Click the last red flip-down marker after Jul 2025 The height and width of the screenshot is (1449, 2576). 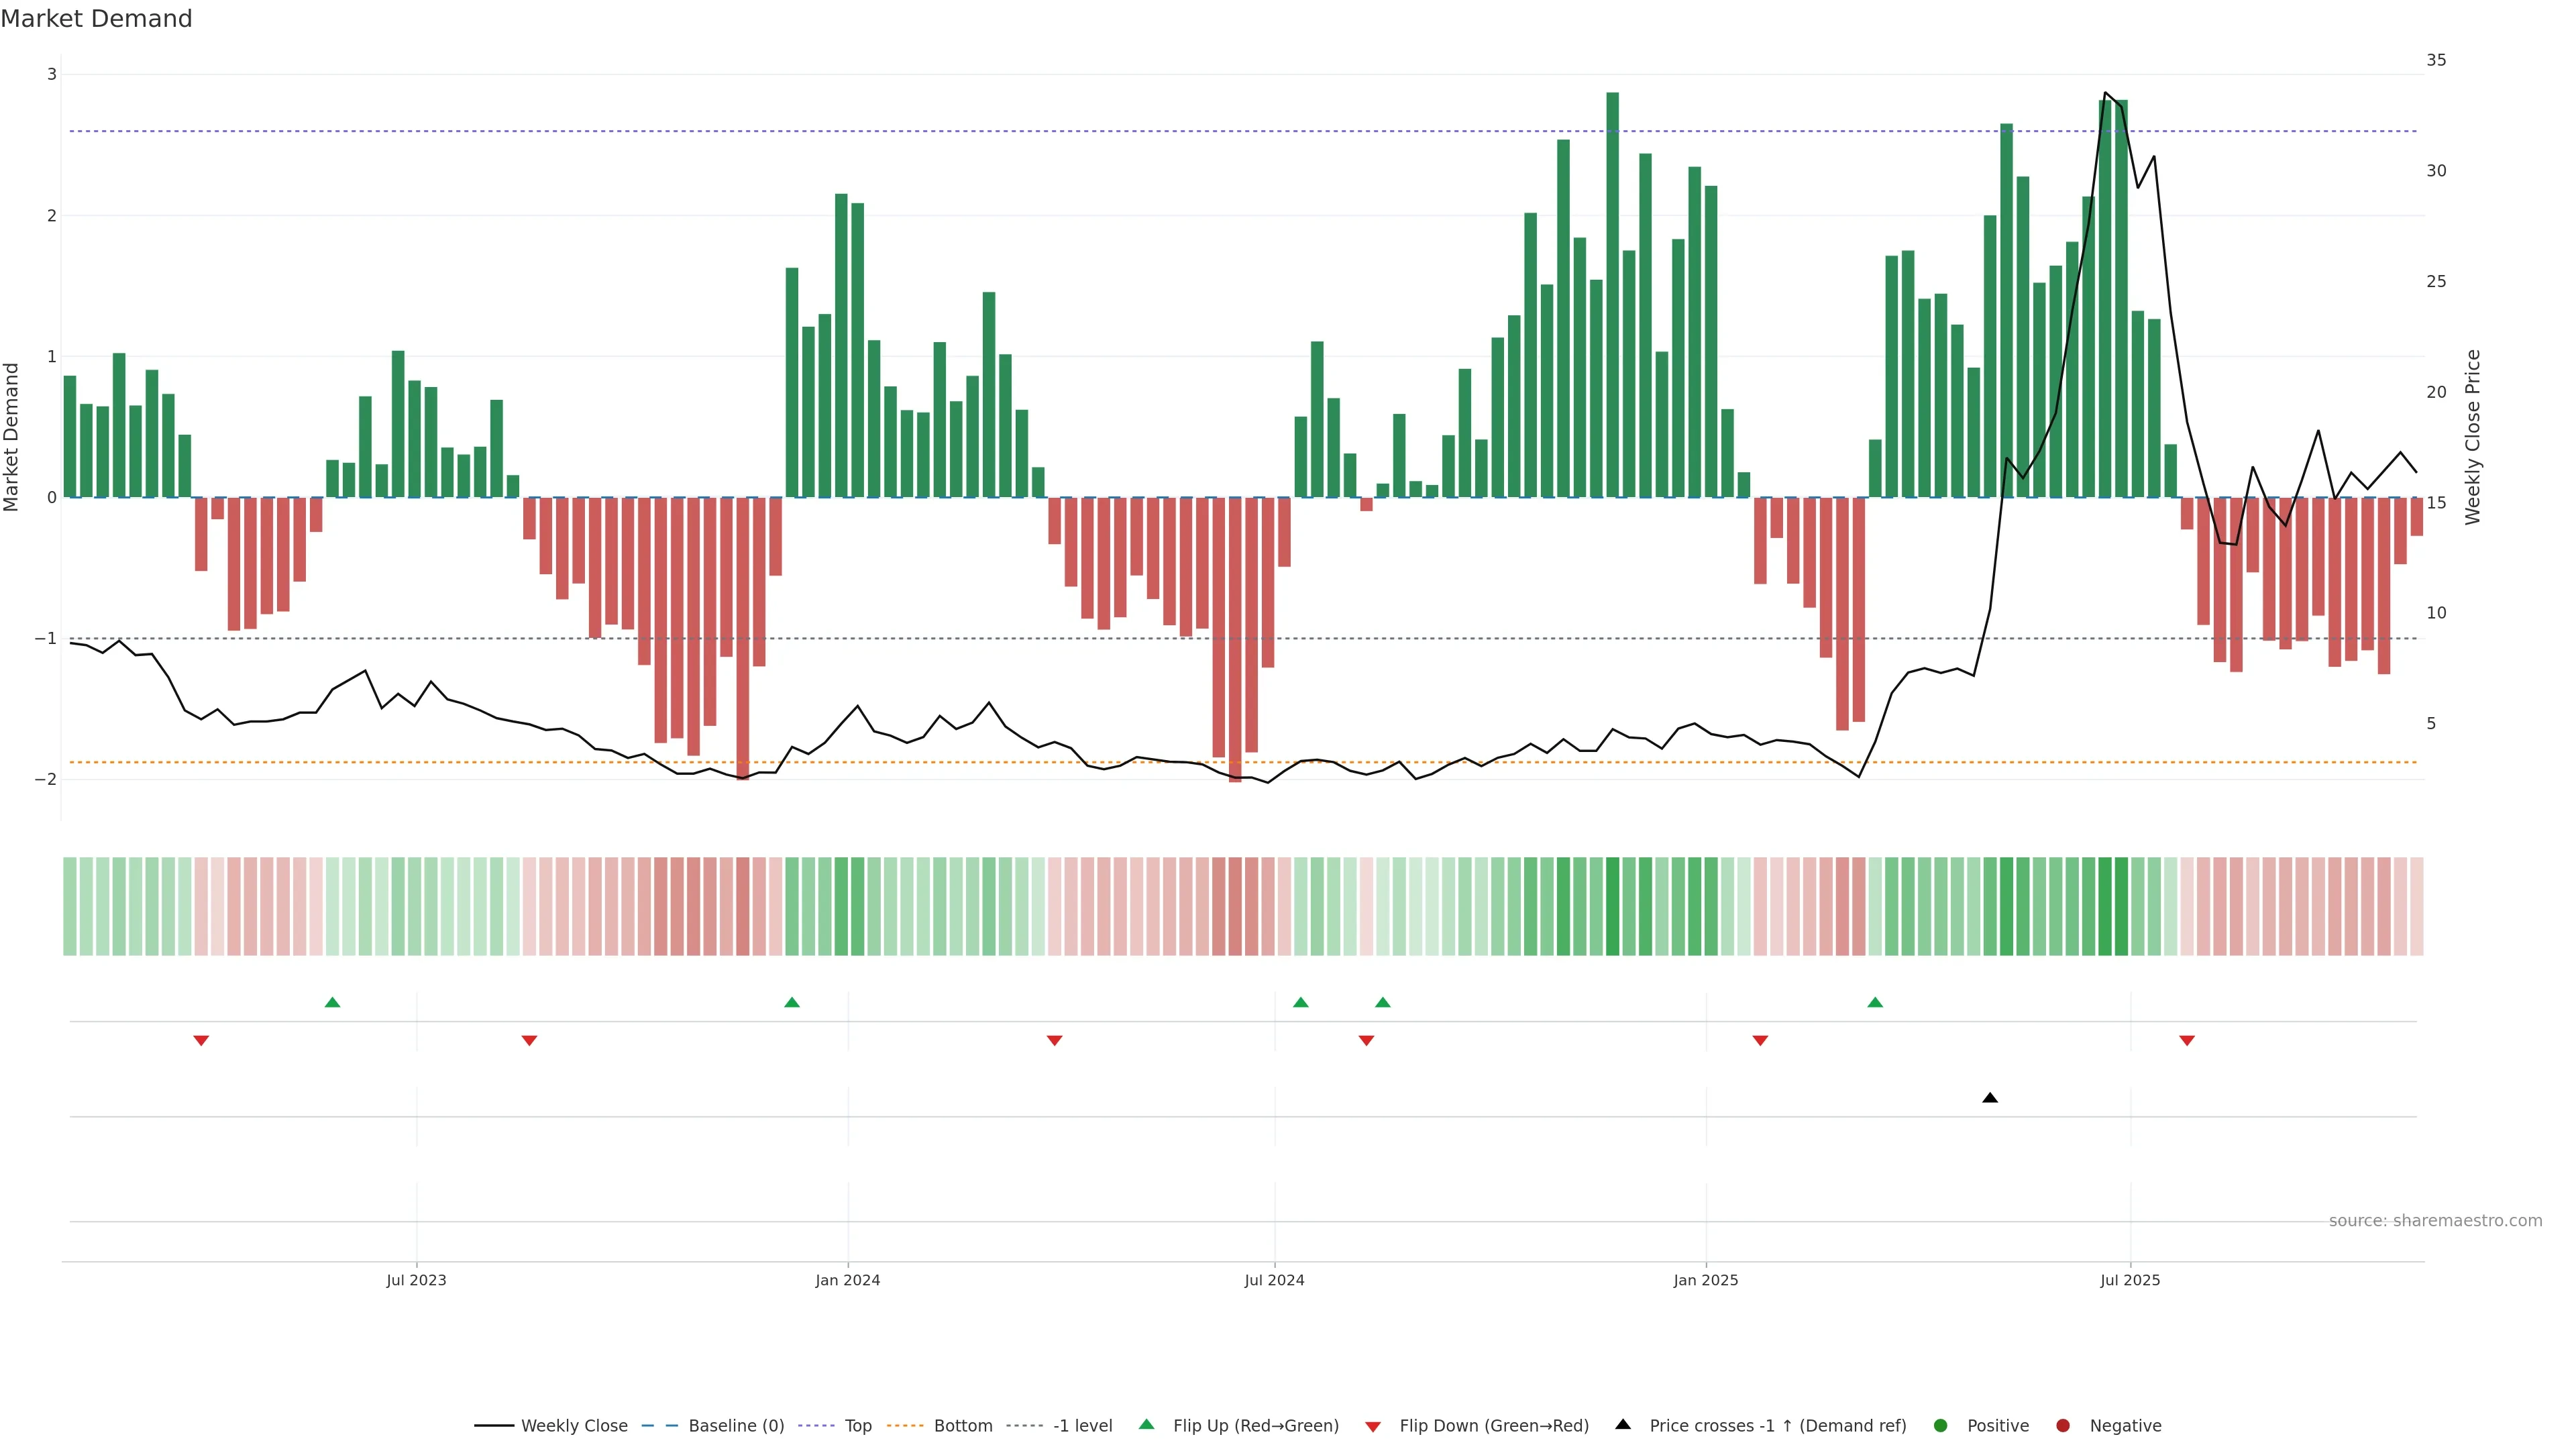coord(2187,1041)
